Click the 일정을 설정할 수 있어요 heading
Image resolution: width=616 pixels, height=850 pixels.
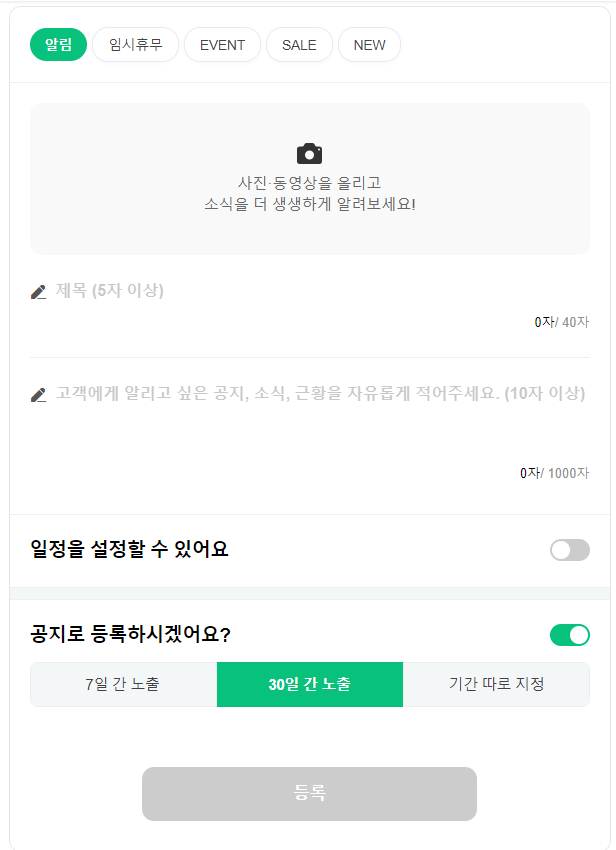click(129, 549)
